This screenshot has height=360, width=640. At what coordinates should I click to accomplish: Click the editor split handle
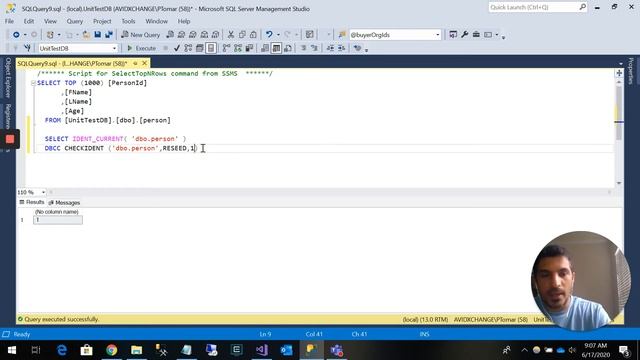(x=619, y=73)
